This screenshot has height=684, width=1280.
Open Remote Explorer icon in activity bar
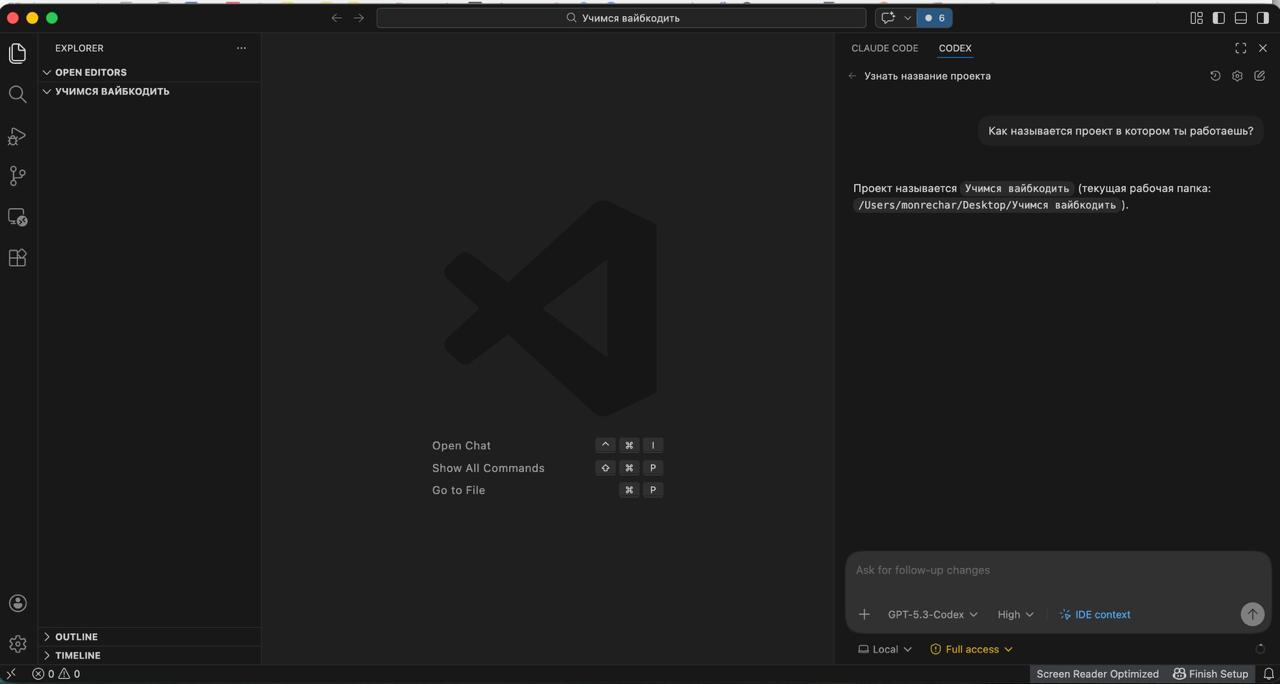[x=17, y=217]
